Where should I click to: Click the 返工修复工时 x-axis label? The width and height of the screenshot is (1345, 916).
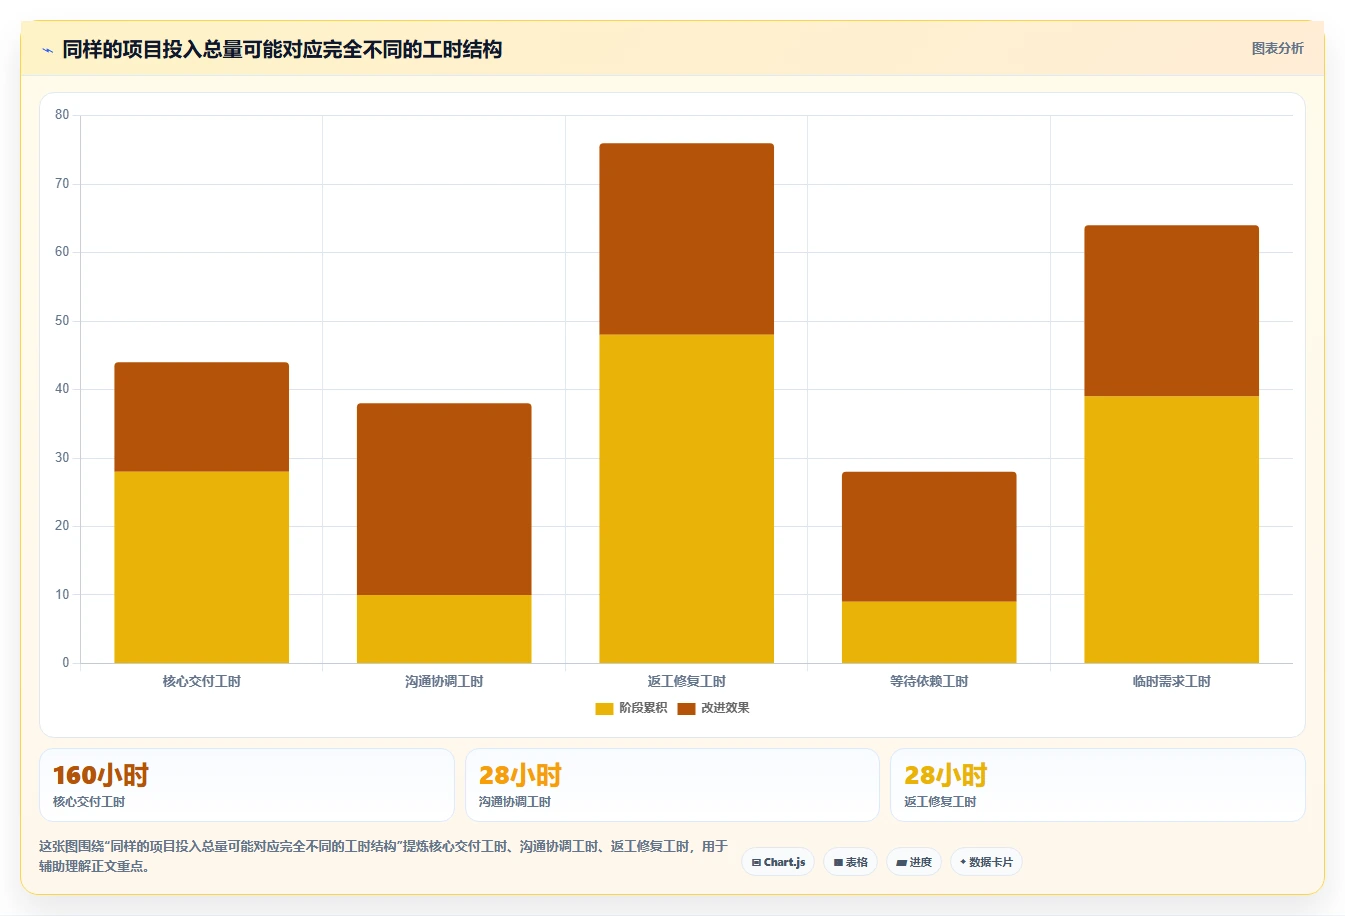point(687,681)
